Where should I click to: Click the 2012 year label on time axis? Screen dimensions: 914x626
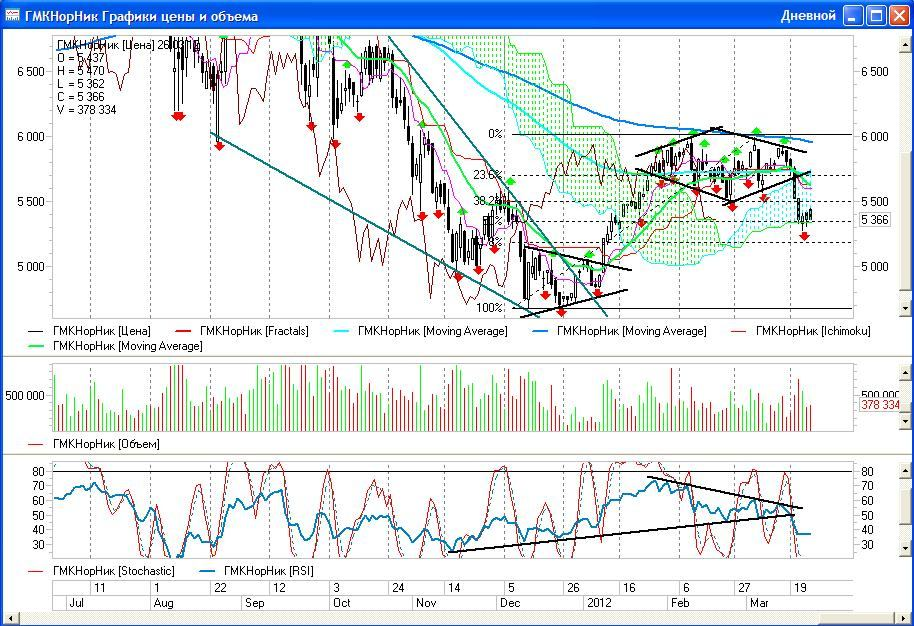599,603
